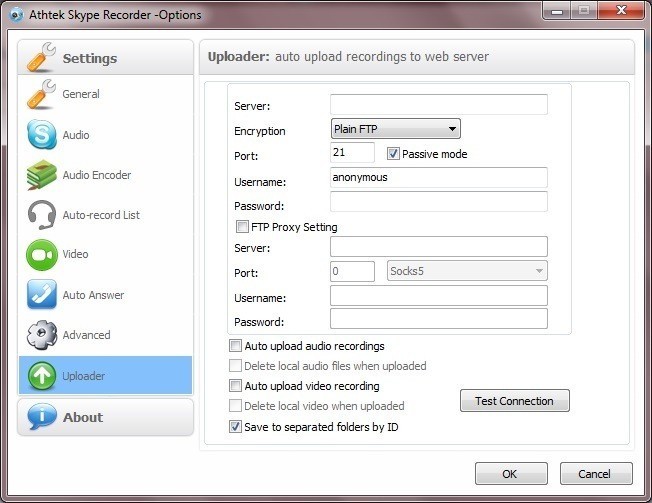The image size is (652, 503).
Task: Click the app icon in title bar
Action: (16, 15)
